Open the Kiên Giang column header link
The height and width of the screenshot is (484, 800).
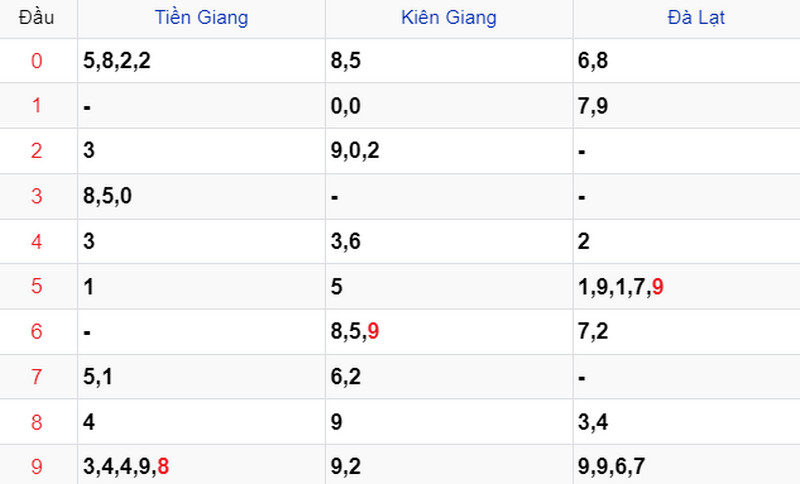click(449, 17)
